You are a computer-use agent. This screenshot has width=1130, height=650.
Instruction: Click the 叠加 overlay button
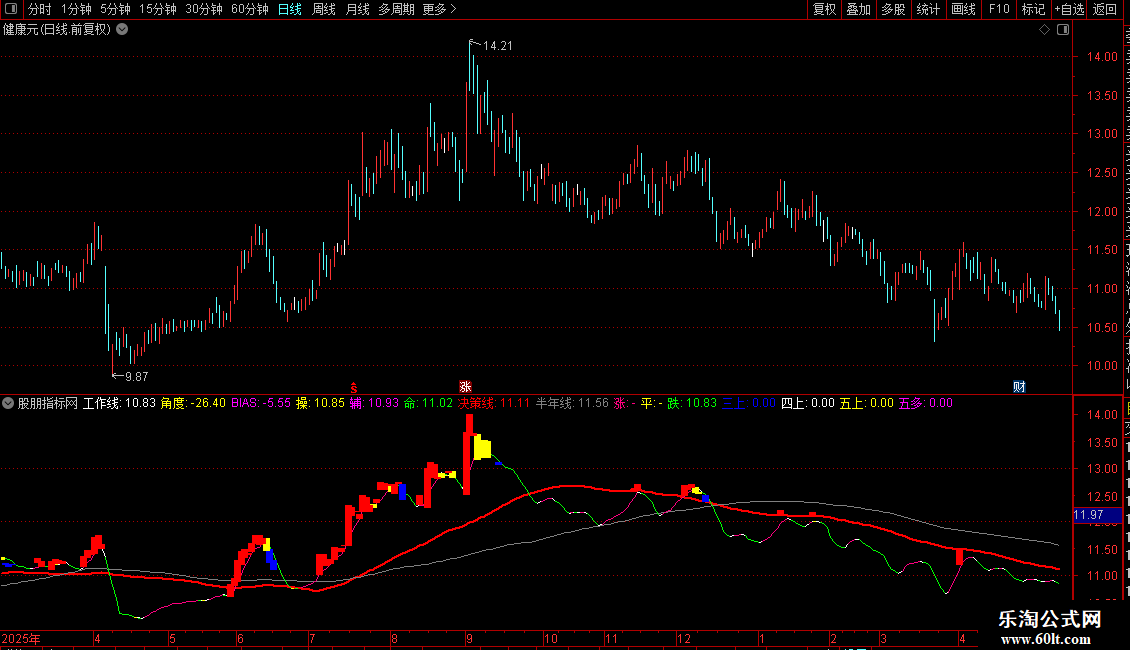tap(858, 9)
